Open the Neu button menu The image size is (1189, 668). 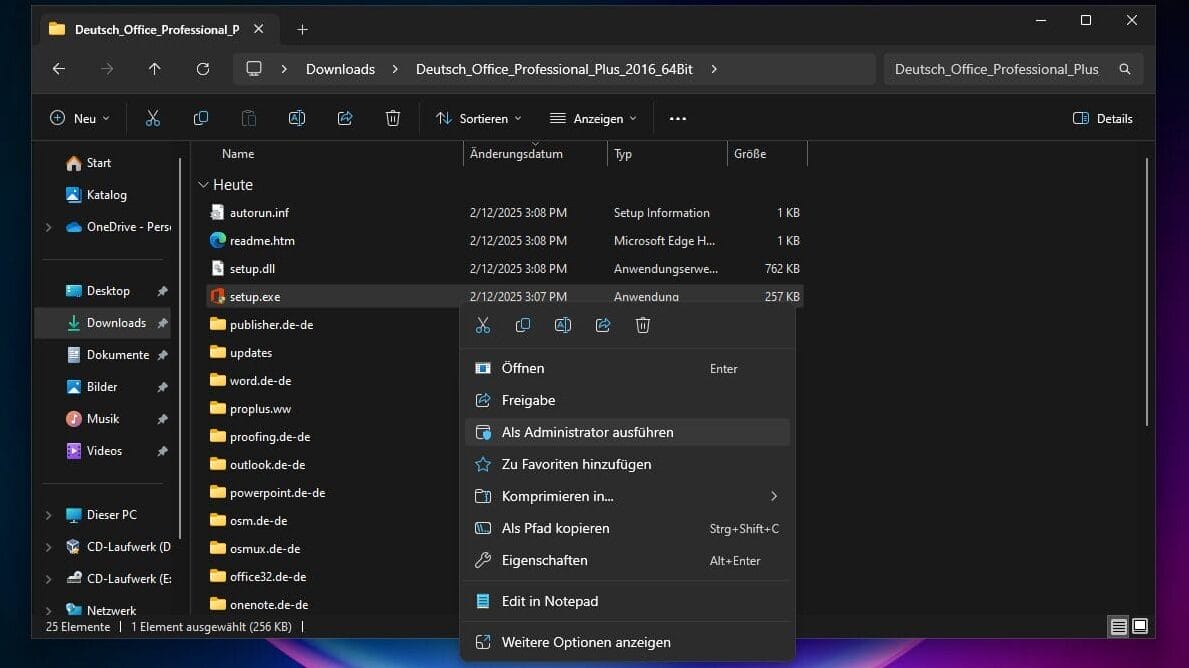pyautogui.click(x=80, y=118)
